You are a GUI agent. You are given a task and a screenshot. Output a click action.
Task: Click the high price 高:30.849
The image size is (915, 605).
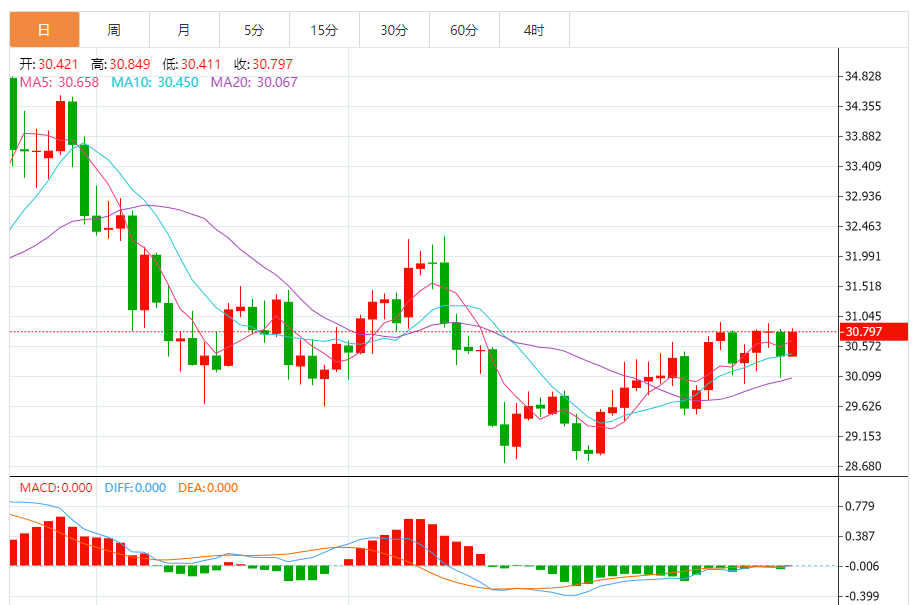pos(121,64)
